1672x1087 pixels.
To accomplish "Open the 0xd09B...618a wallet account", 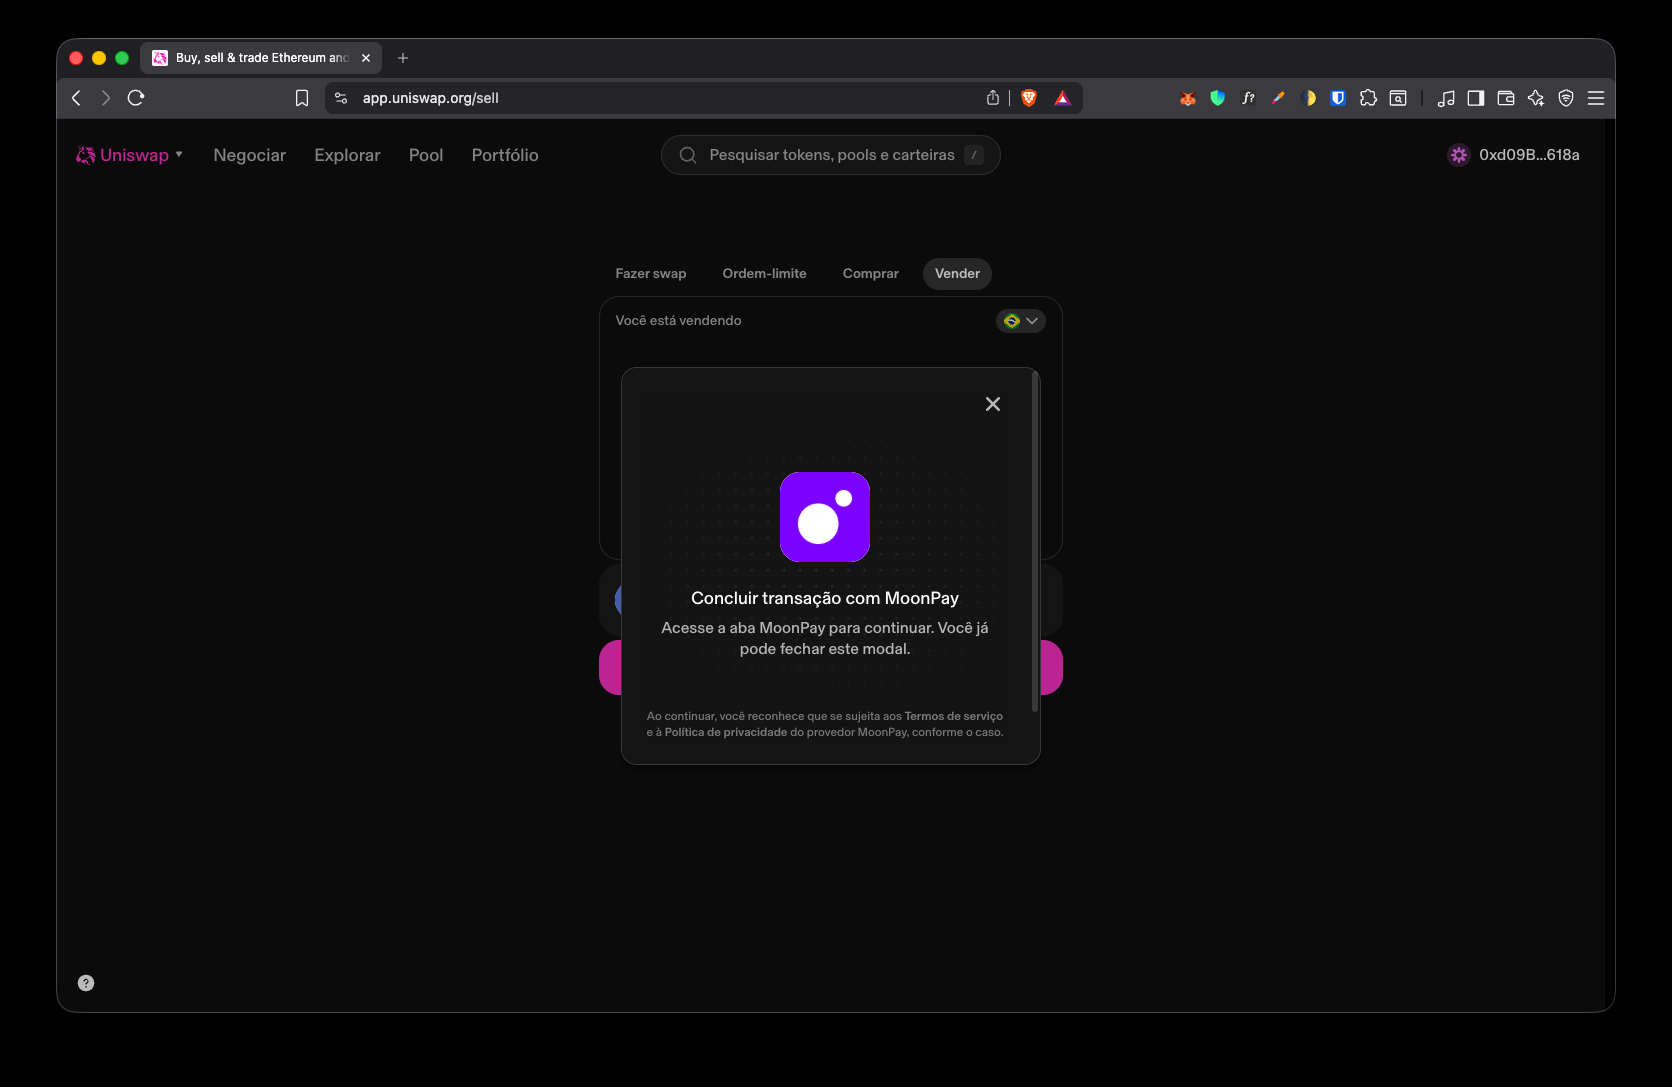I will pyautogui.click(x=1514, y=155).
